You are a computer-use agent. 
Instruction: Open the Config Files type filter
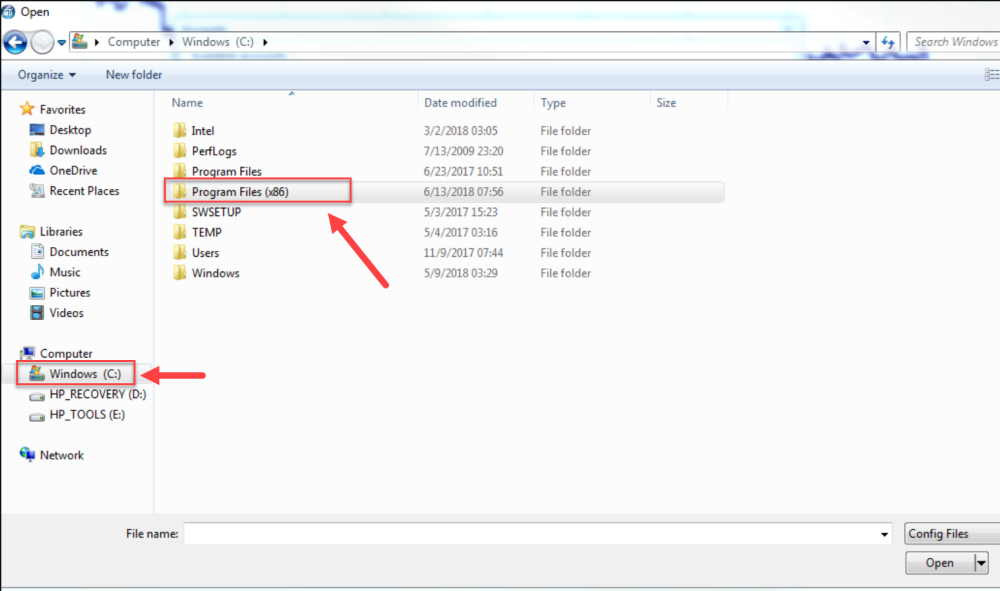(x=952, y=534)
